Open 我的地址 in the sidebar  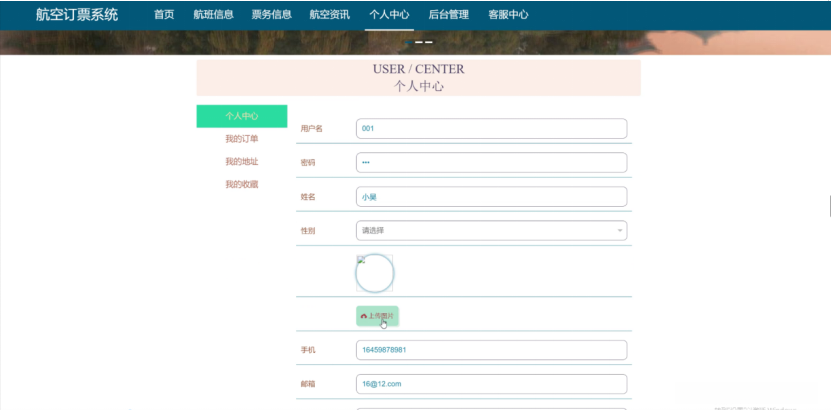[242, 162]
